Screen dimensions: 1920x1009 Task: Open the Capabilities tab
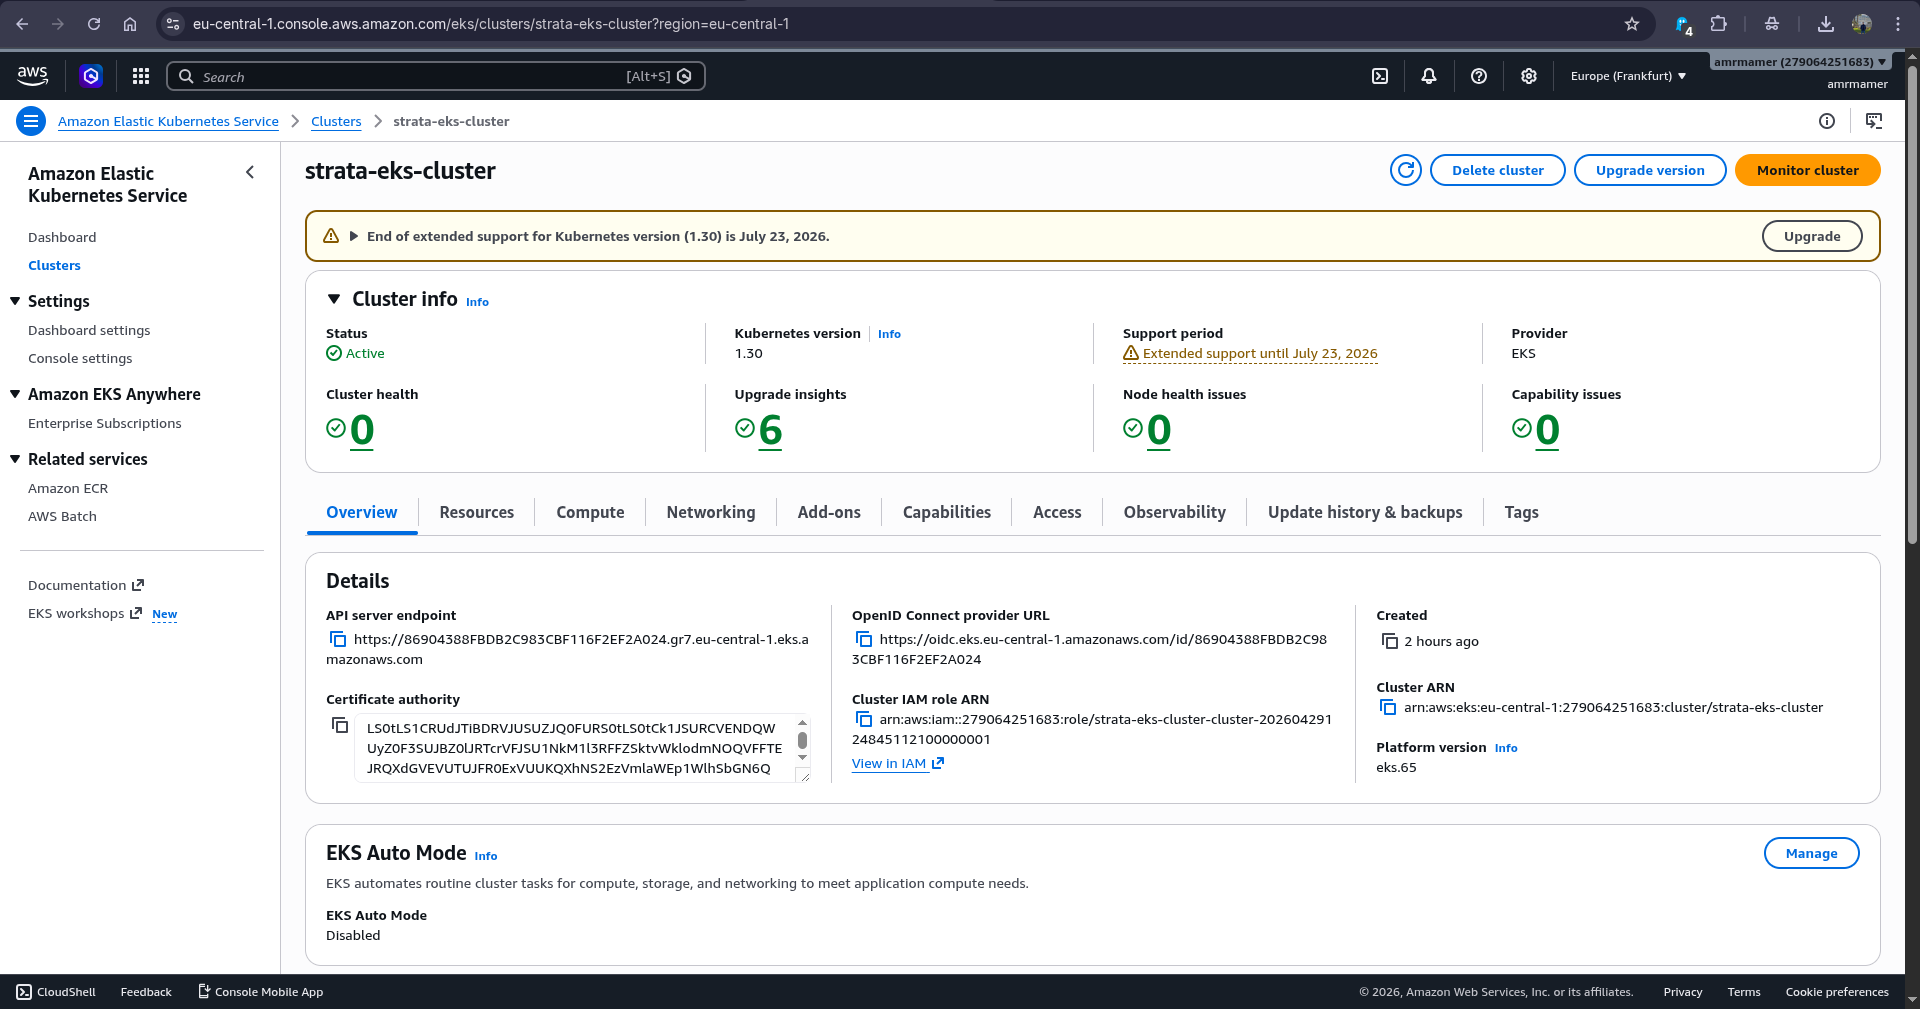(946, 512)
